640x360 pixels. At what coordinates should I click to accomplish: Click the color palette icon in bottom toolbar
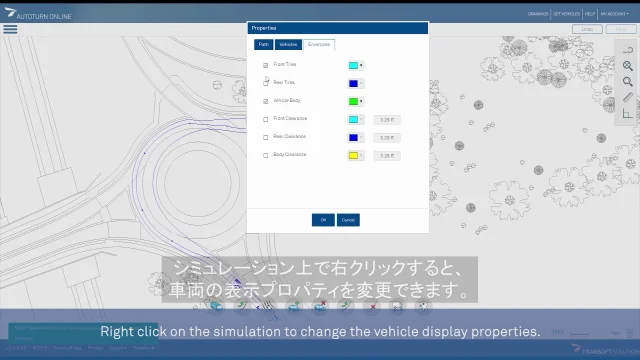(x=423, y=306)
